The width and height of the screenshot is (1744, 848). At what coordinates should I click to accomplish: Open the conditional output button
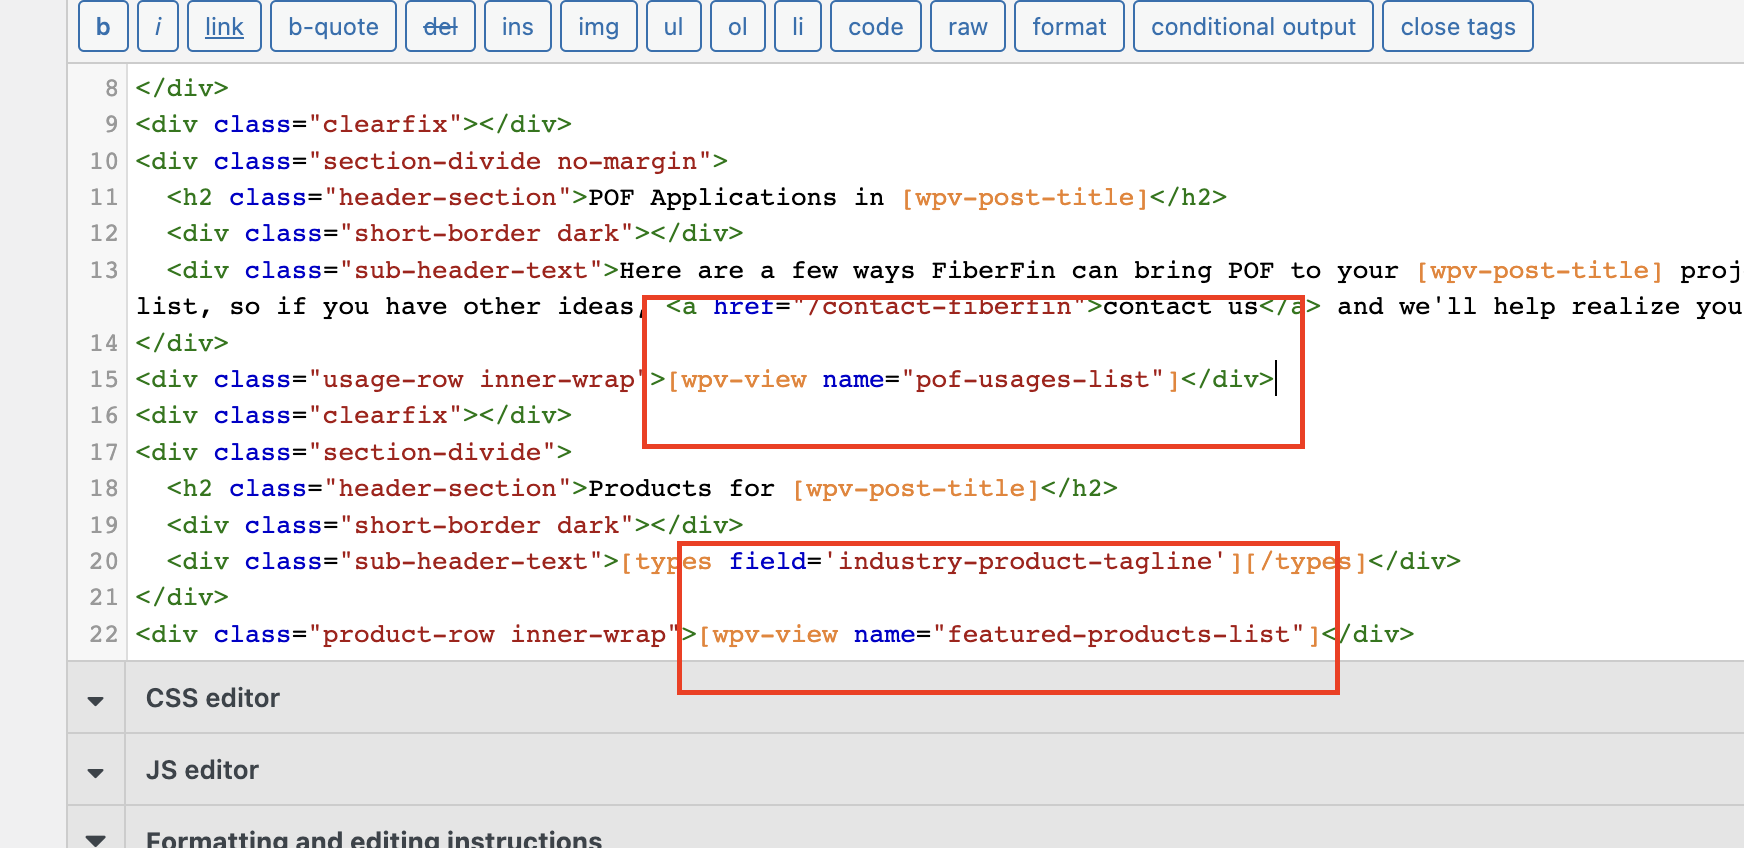[x=1253, y=27]
